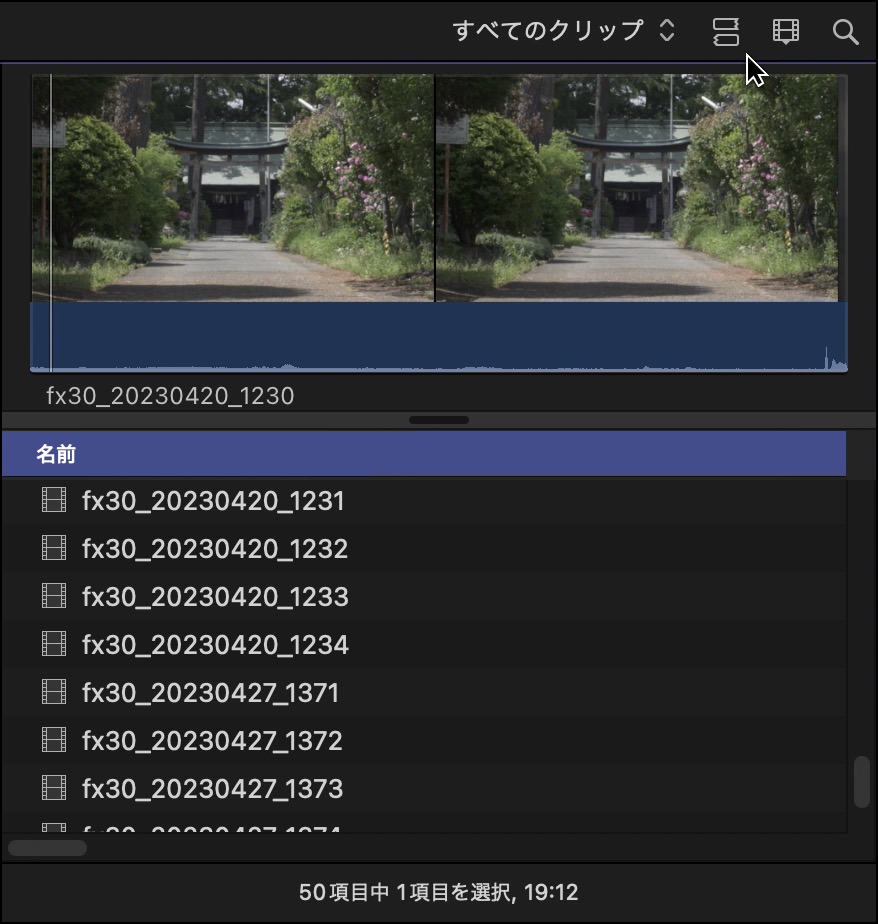Image resolution: width=878 pixels, height=924 pixels.
Task: Click the horizontal scrollbar thumb at bottom
Action: click(47, 848)
